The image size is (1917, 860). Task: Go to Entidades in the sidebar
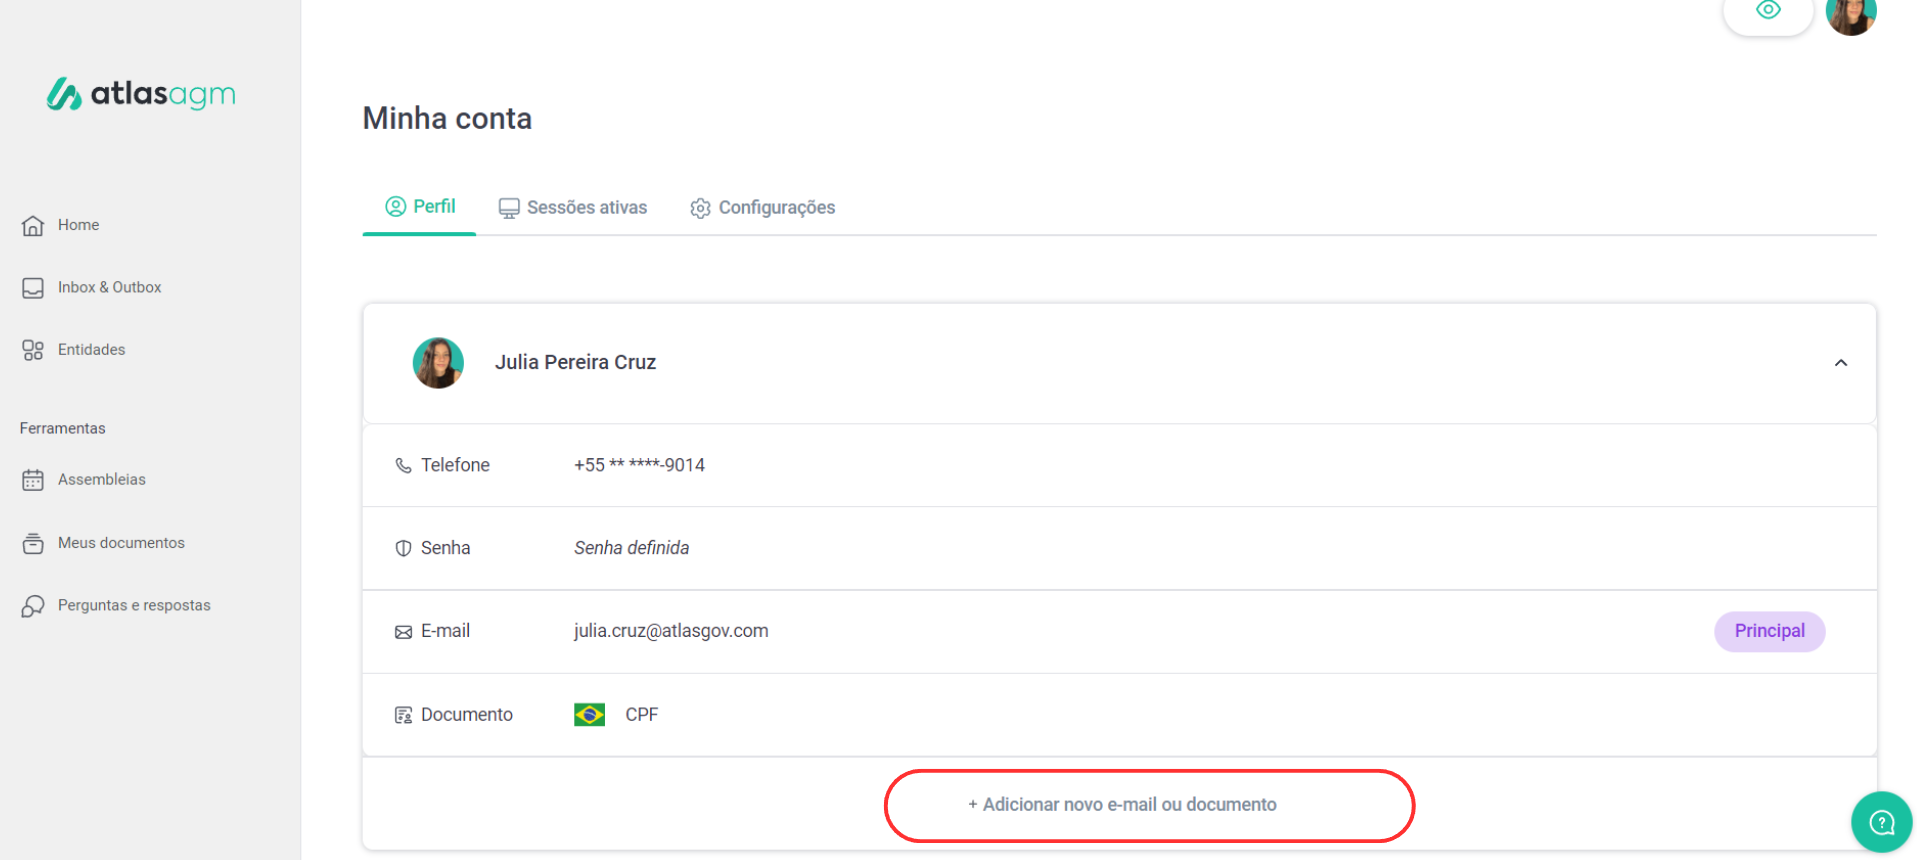[x=90, y=350]
